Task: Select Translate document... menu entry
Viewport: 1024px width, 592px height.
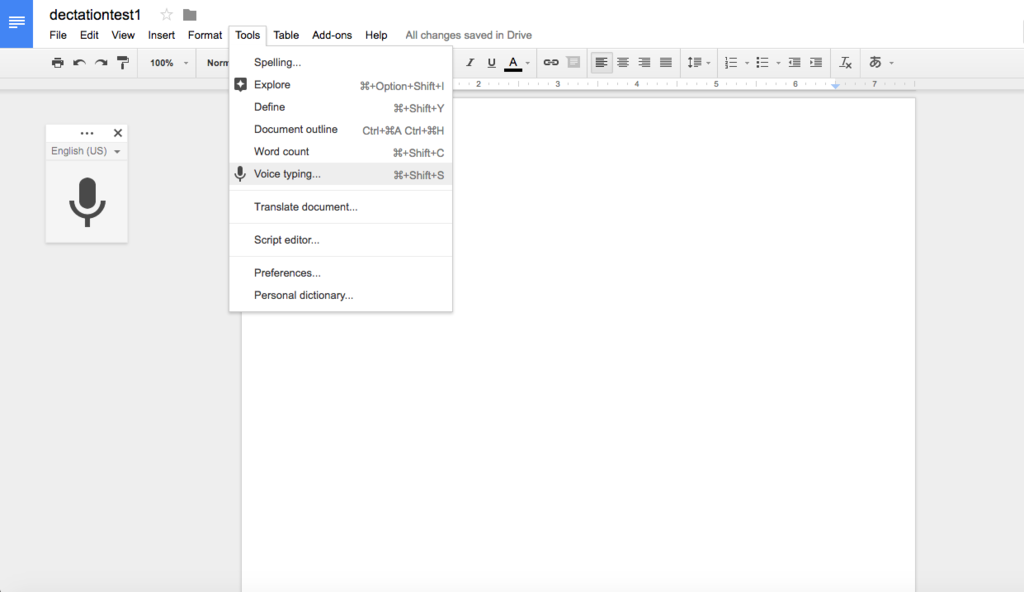Action: pyautogui.click(x=340, y=207)
